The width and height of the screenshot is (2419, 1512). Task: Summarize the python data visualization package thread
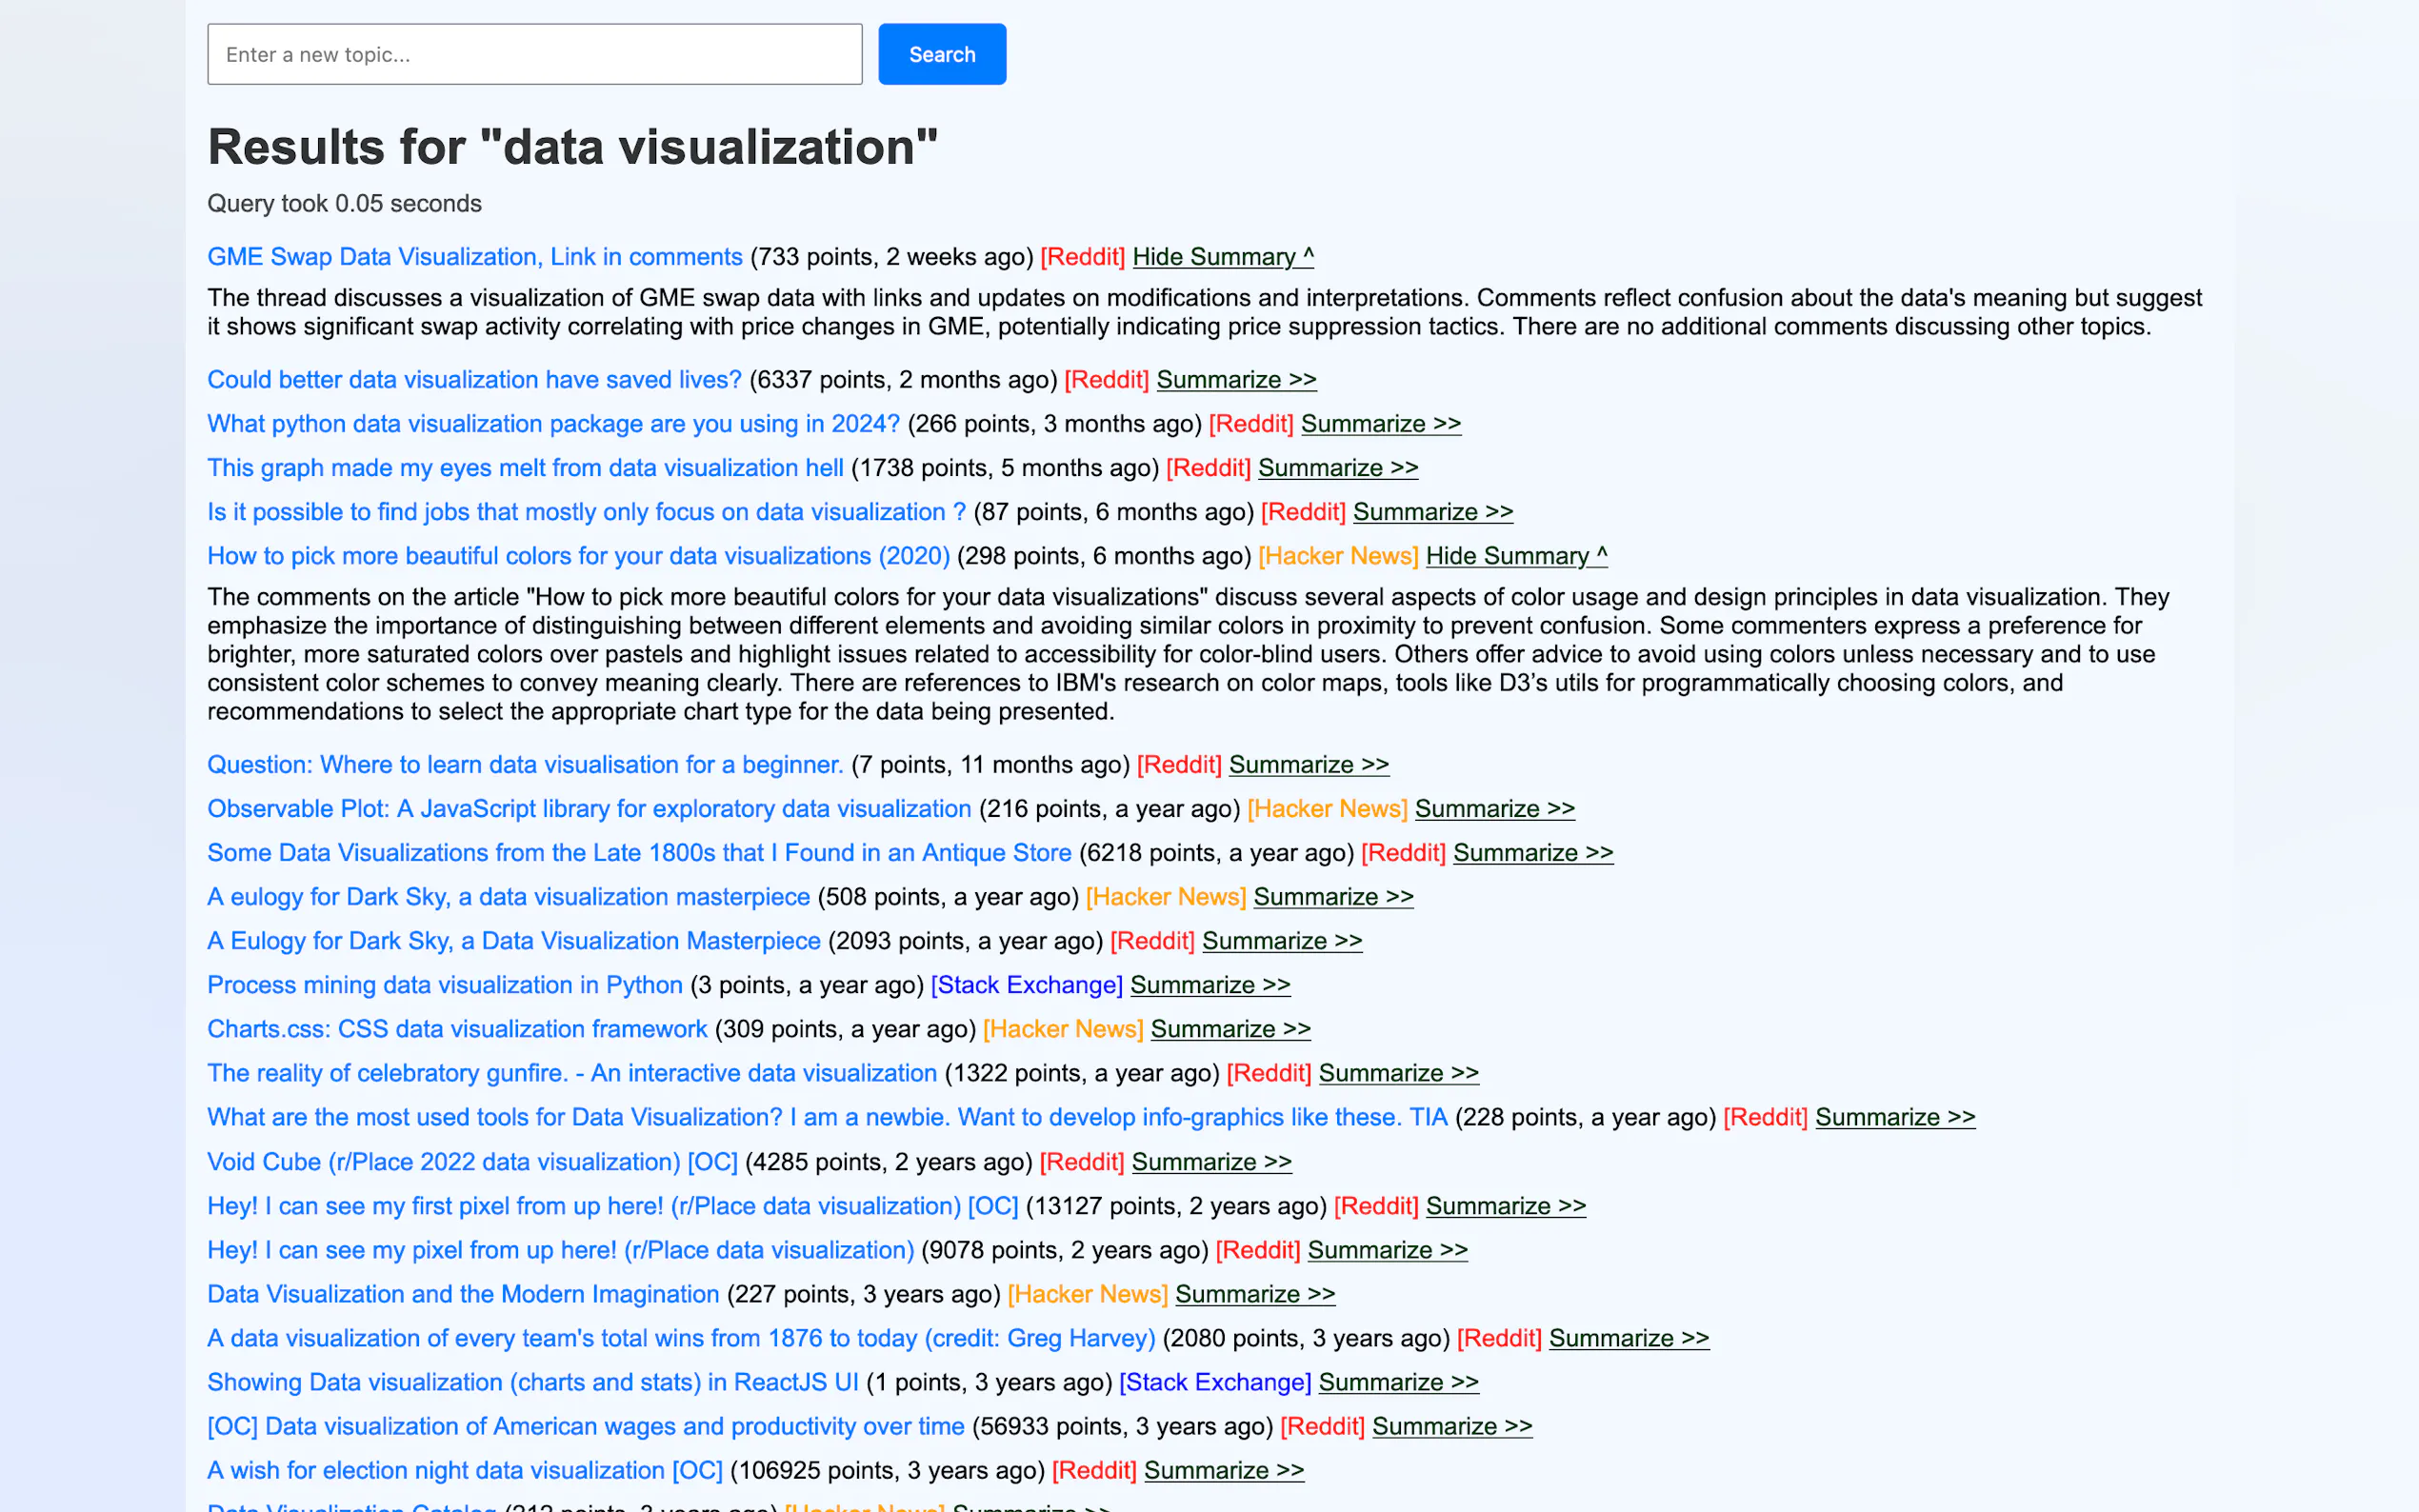click(x=1380, y=424)
